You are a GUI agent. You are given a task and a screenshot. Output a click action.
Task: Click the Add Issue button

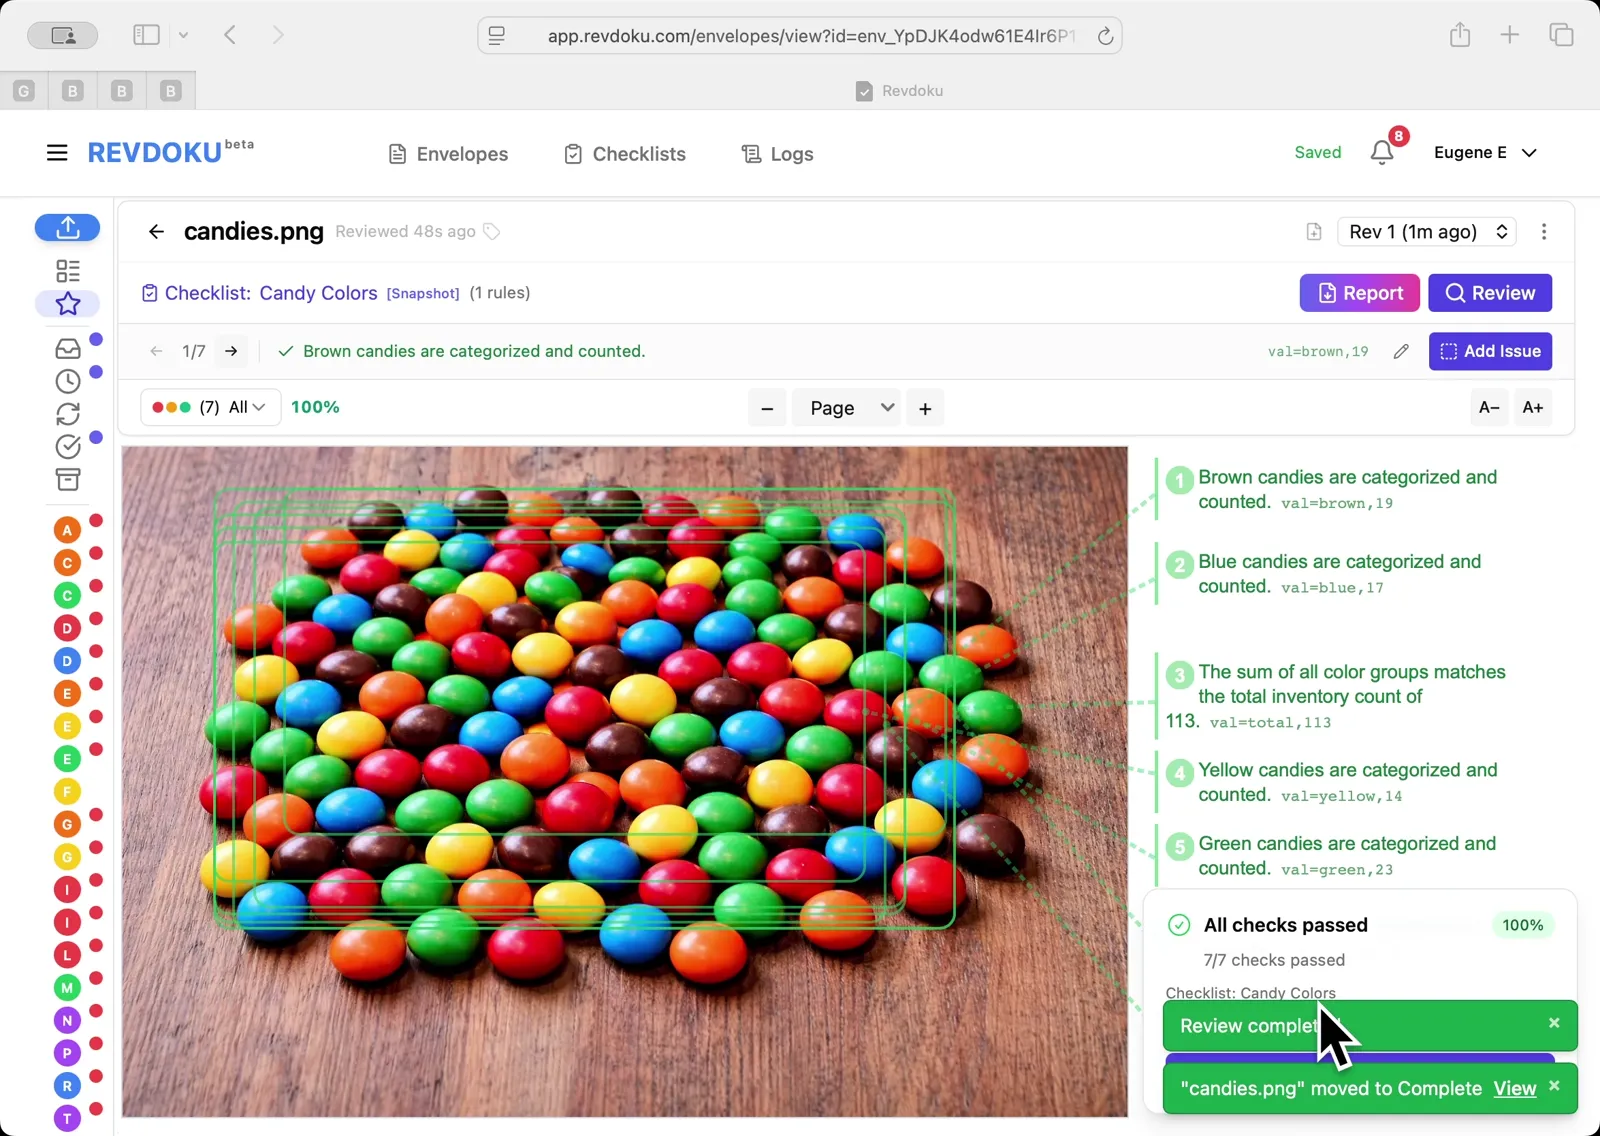point(1490,351)
